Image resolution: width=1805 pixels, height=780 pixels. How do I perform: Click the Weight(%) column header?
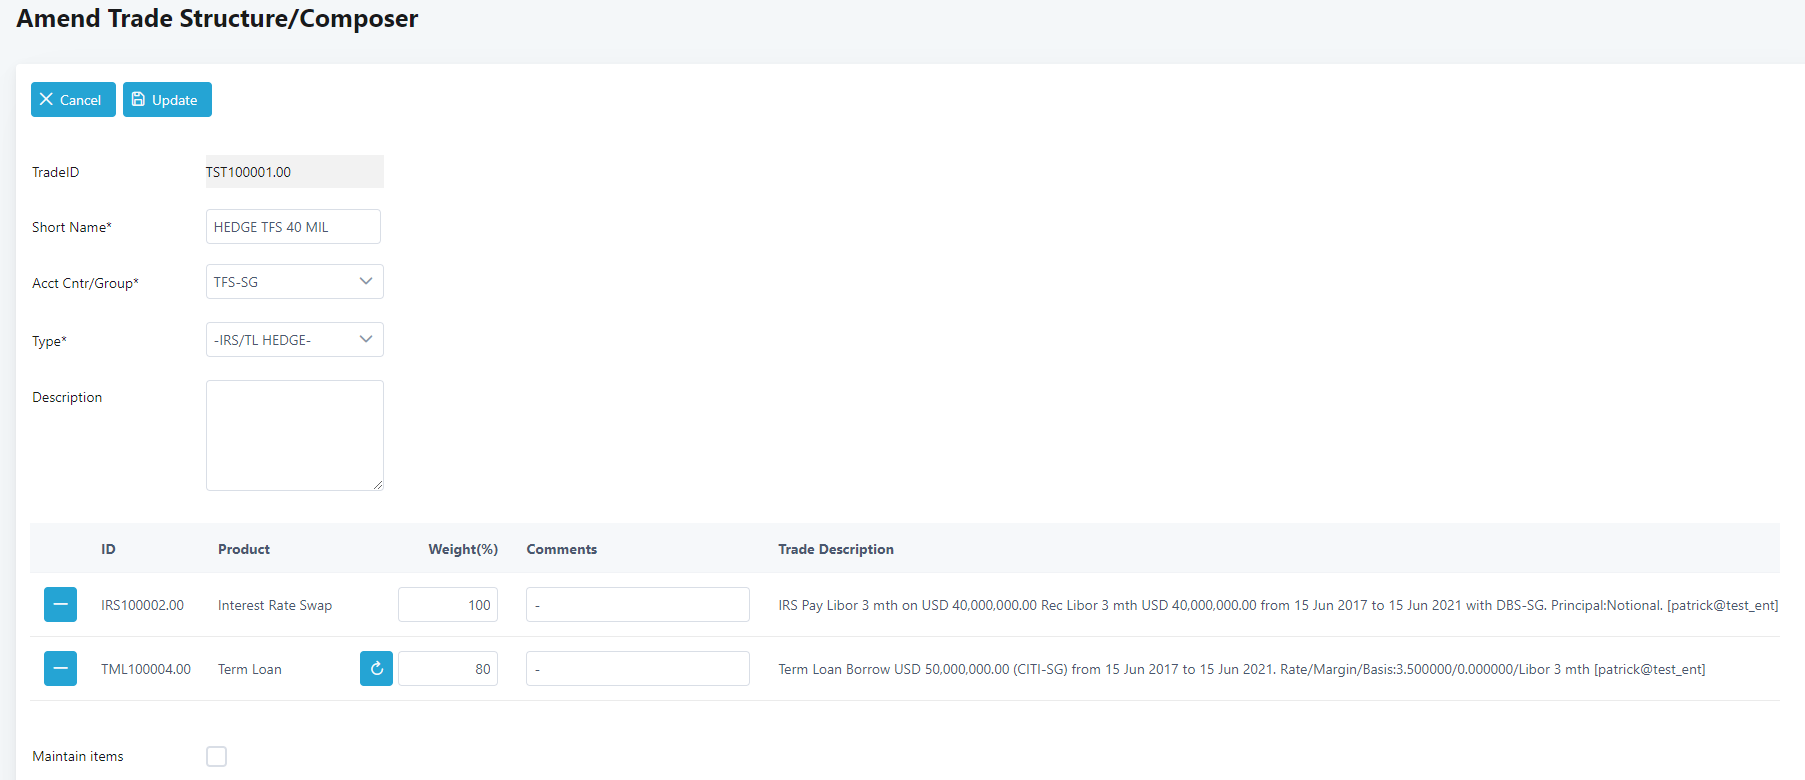[463, 549]
